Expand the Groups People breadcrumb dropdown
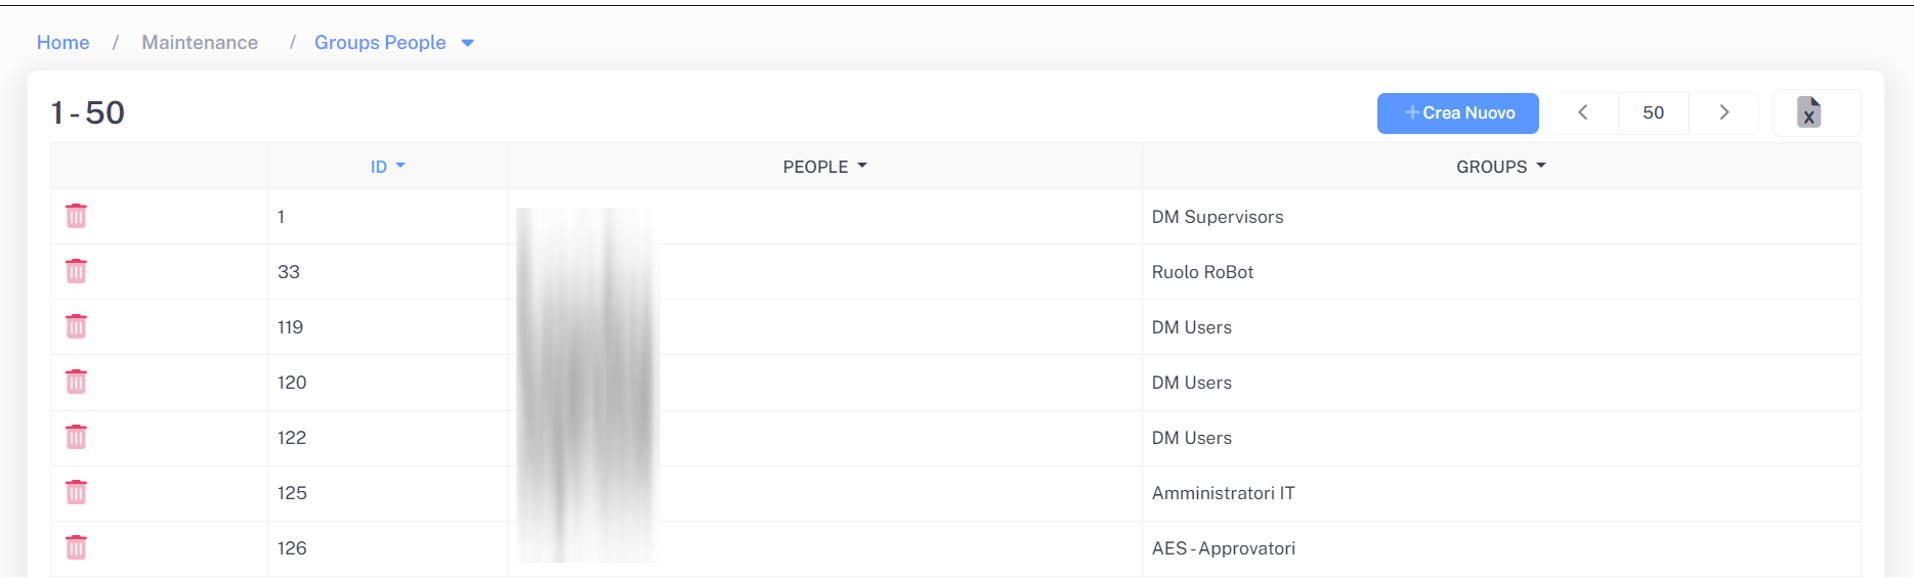Image resolution: width=1914 pixels, height=579 pixels. [467, 43]
